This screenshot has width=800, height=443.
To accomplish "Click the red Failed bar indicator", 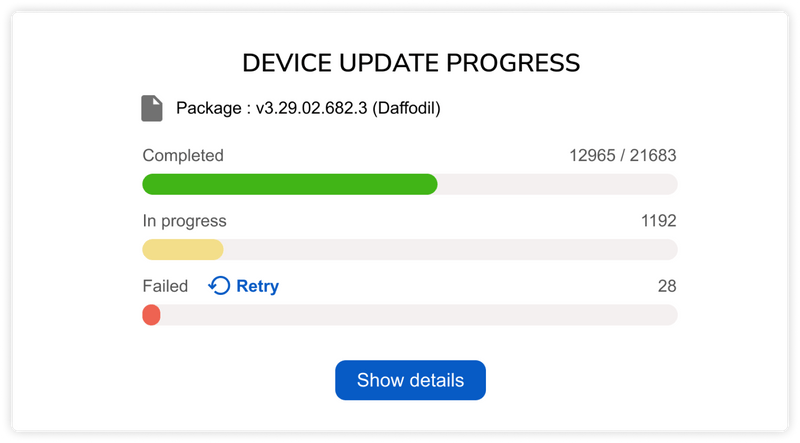I will tap(152, 315).
